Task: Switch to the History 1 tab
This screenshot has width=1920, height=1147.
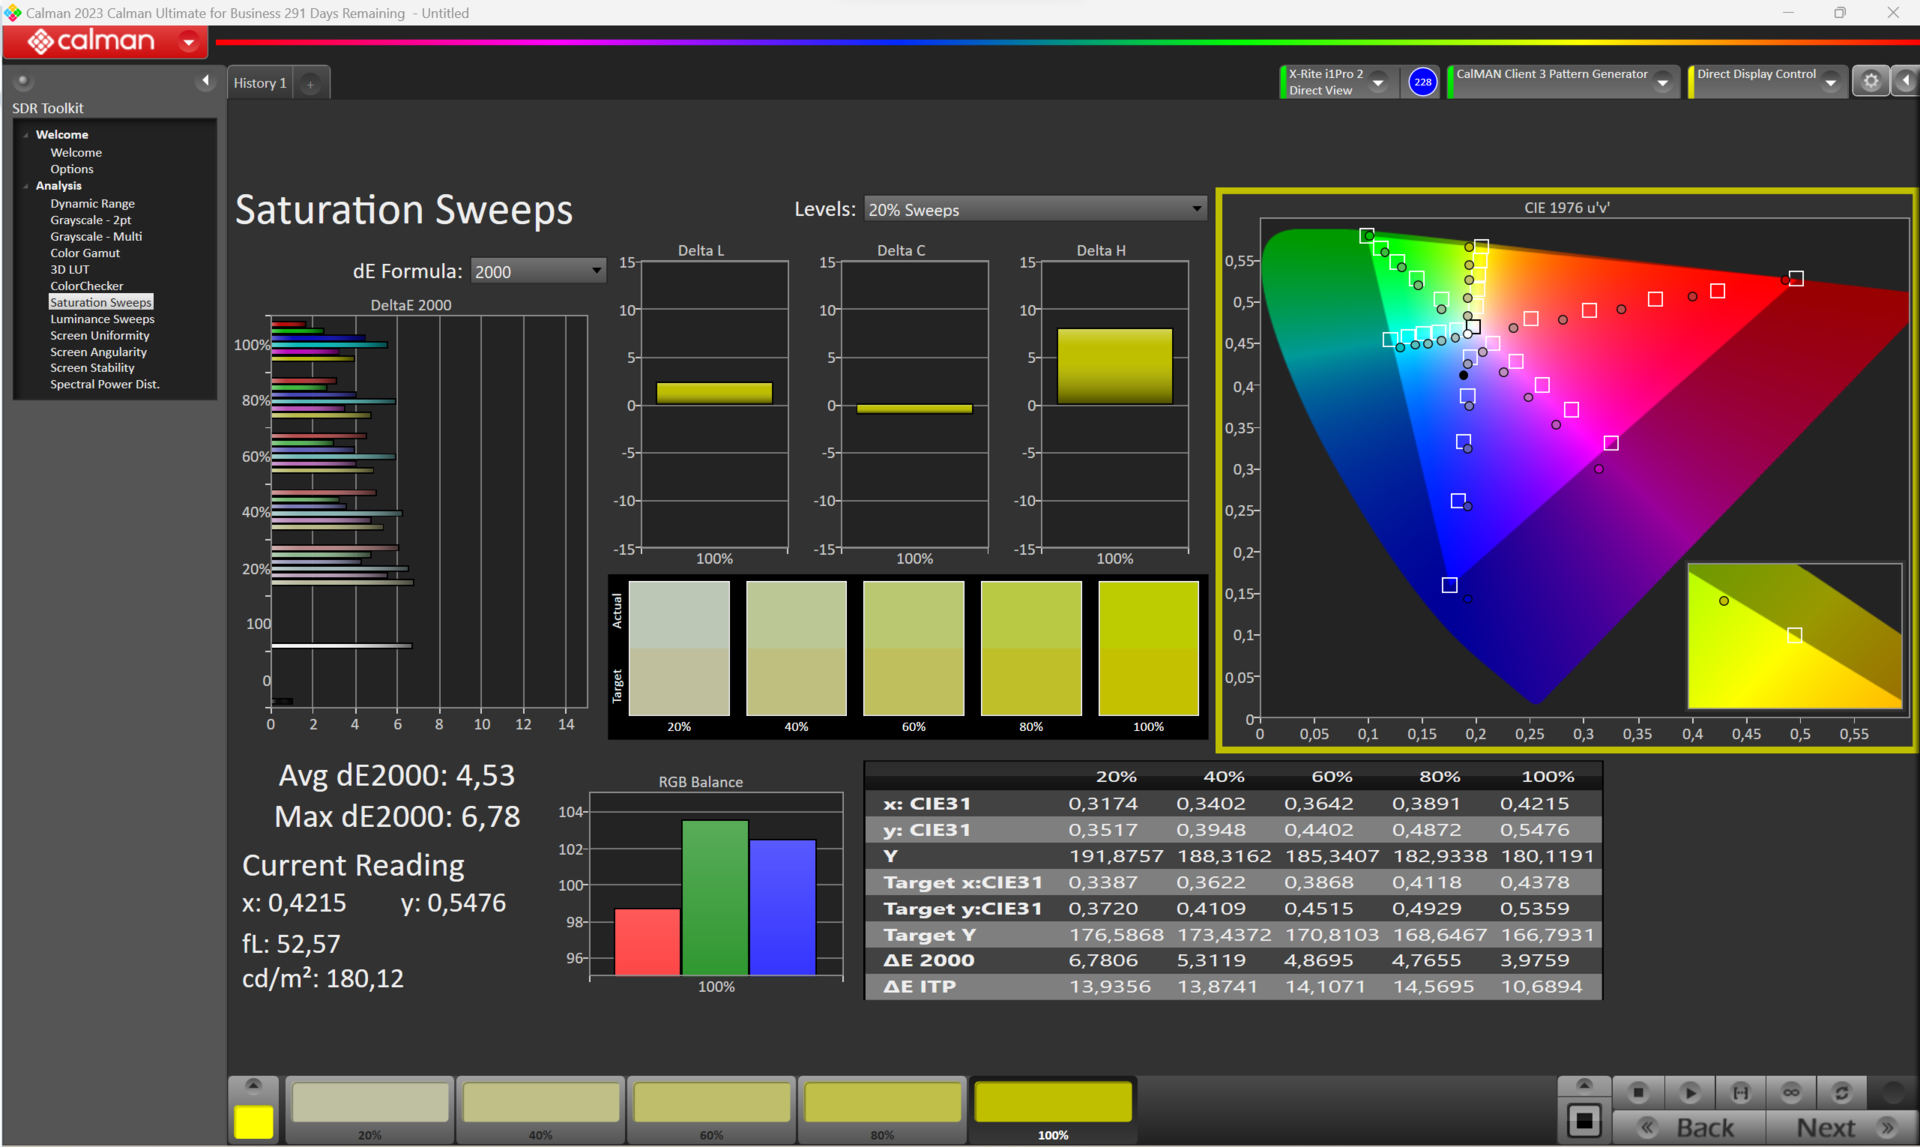Action: [260, 83]
